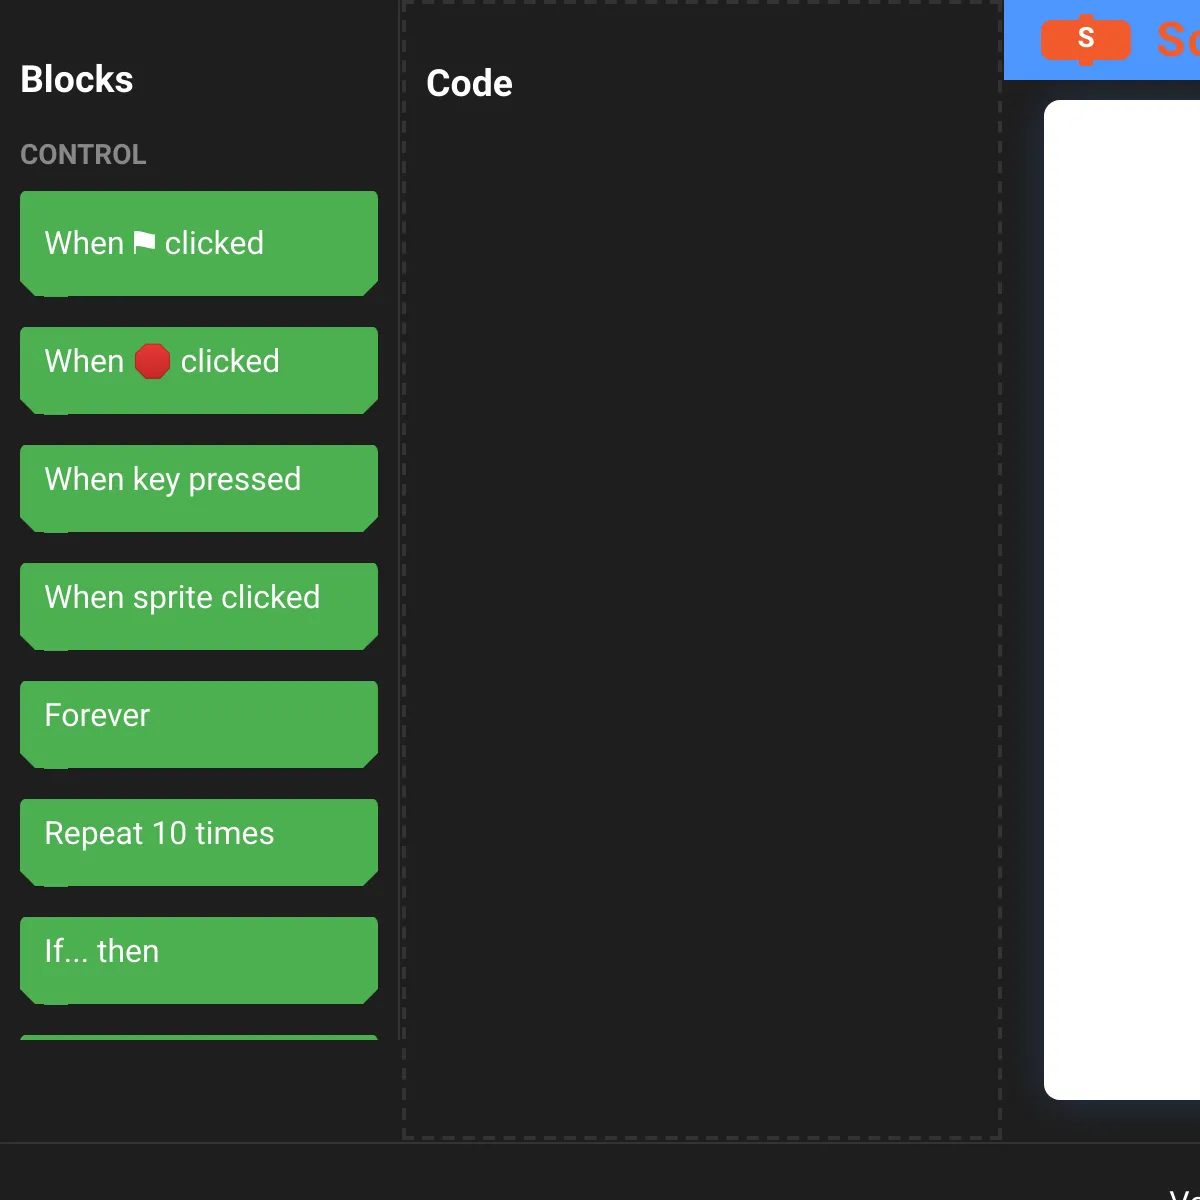Click the dashed Code drop area

click(x=700, y=600)
